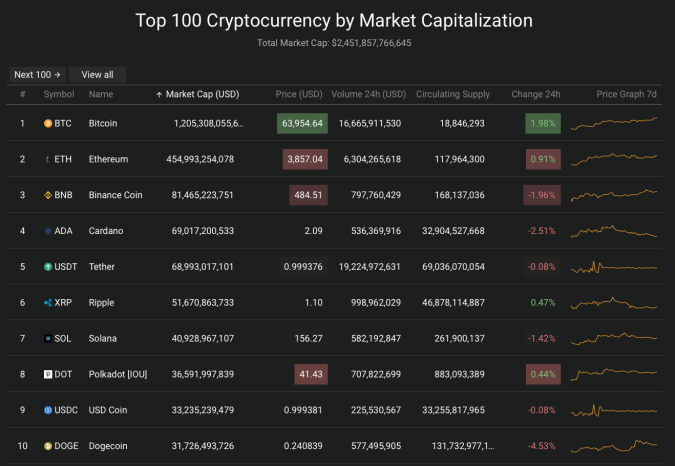The image size is (675, 466).
Task: Click the Polkadot logo icon
Action: pyautogui.click(x=48, y=374)
